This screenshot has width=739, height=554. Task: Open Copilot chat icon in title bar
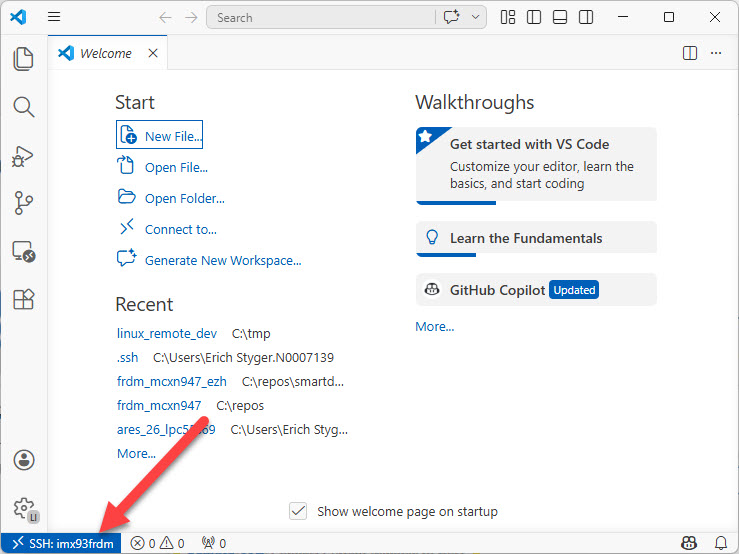452,17
